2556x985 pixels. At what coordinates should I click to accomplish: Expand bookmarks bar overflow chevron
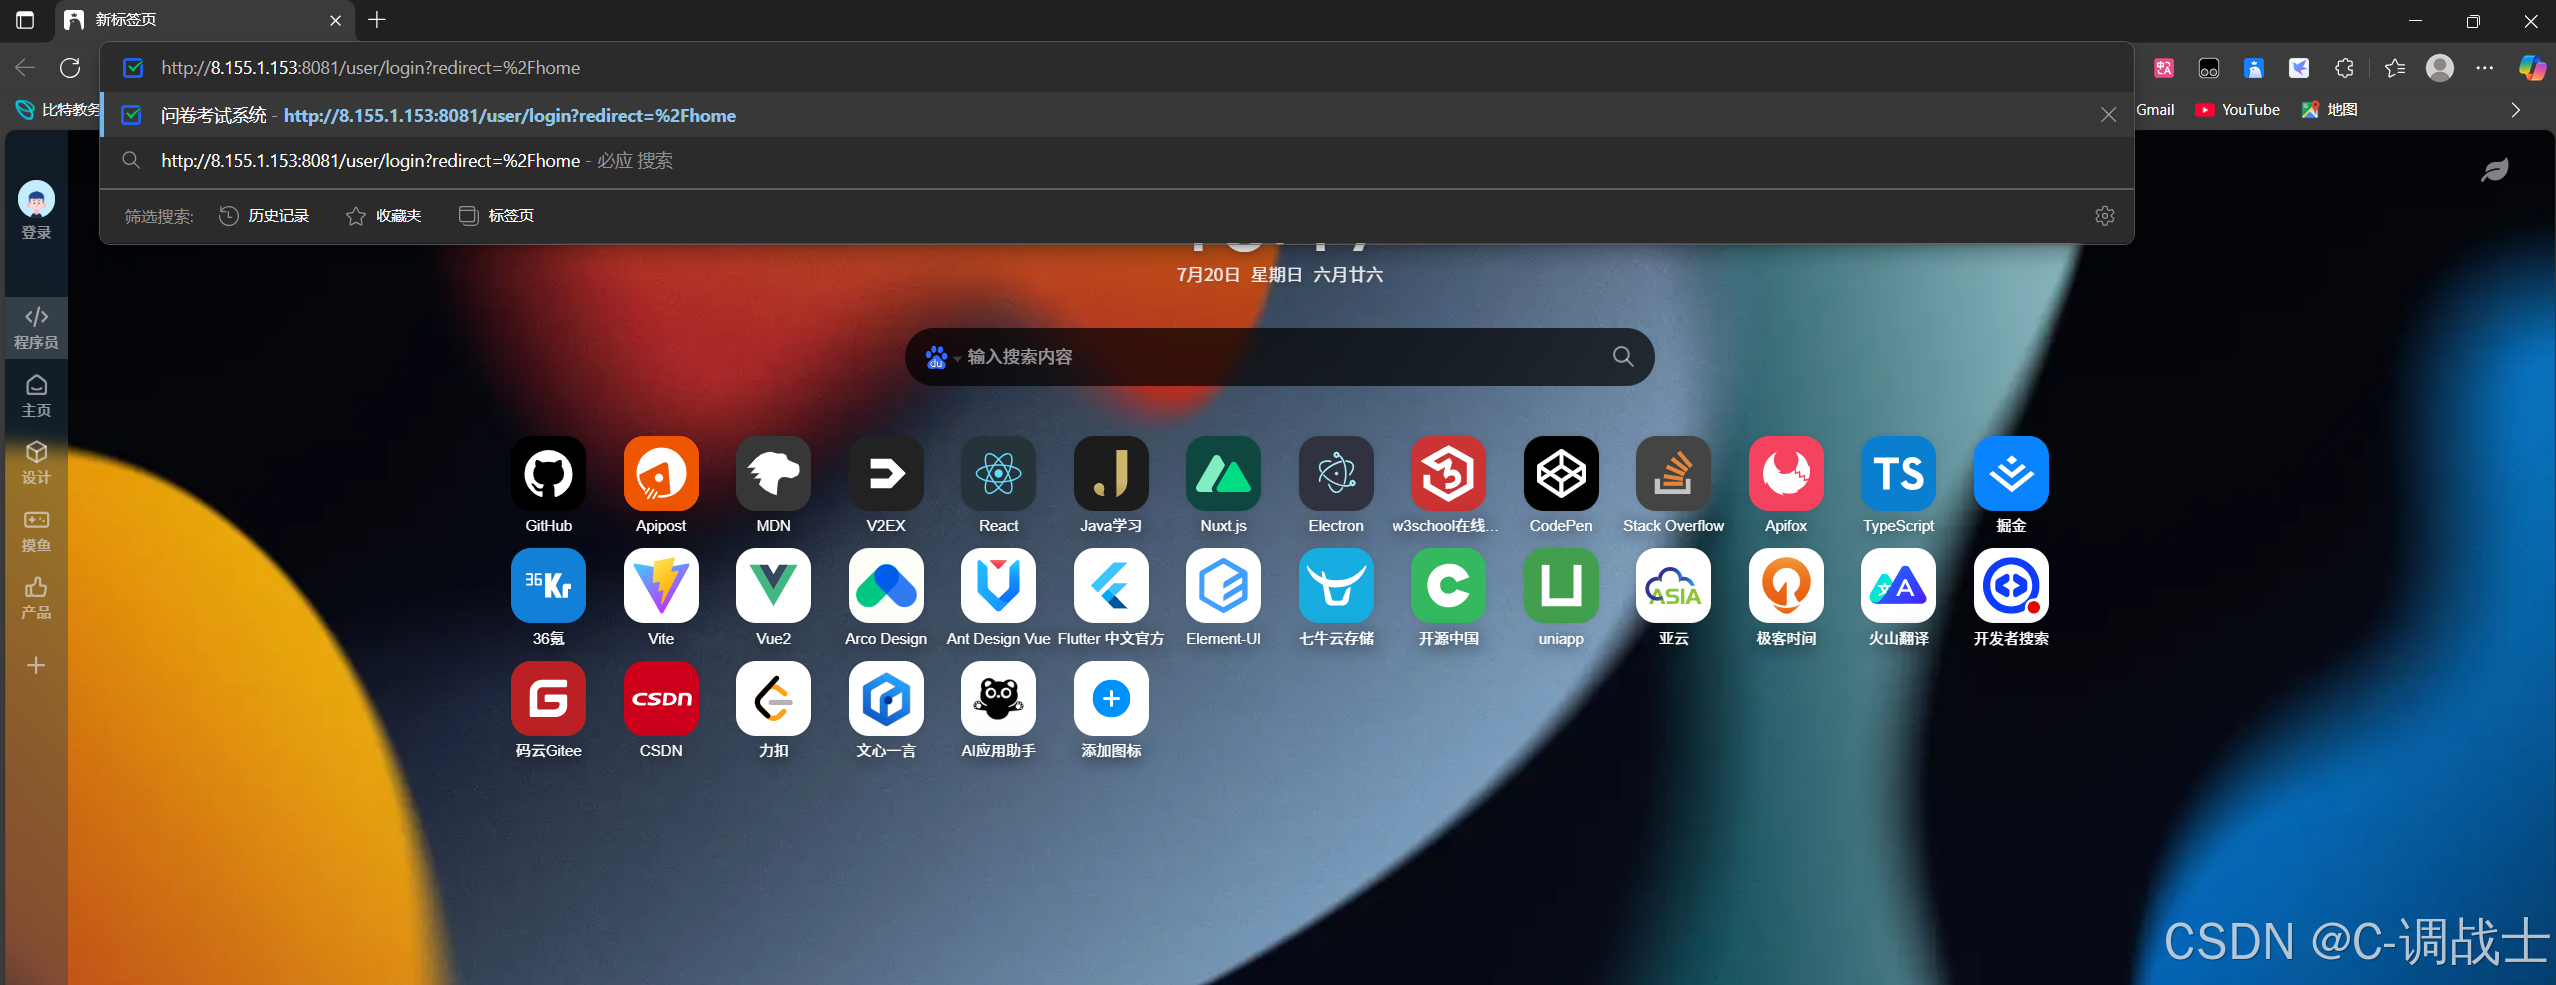pyautogui.click(x=2516, y=110)
